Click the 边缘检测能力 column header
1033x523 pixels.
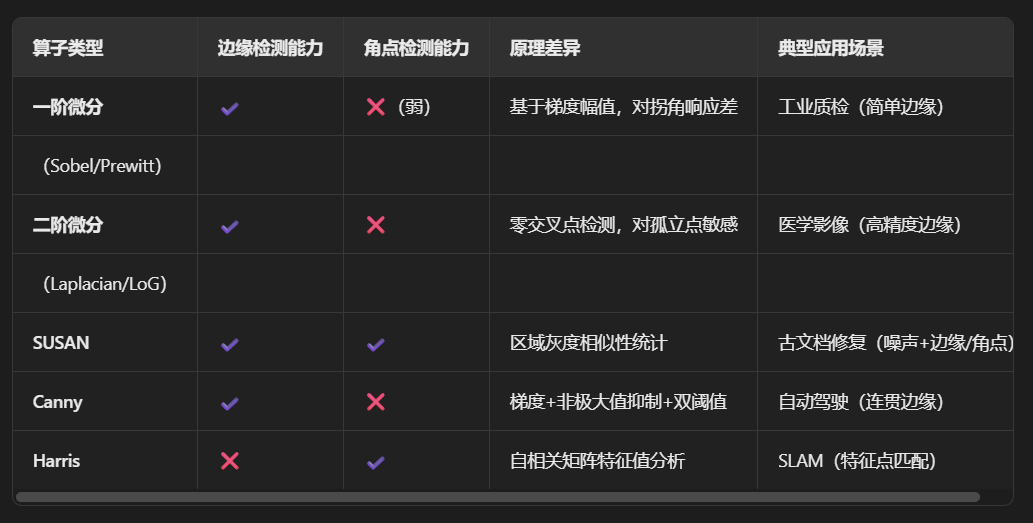click(270, 48)
